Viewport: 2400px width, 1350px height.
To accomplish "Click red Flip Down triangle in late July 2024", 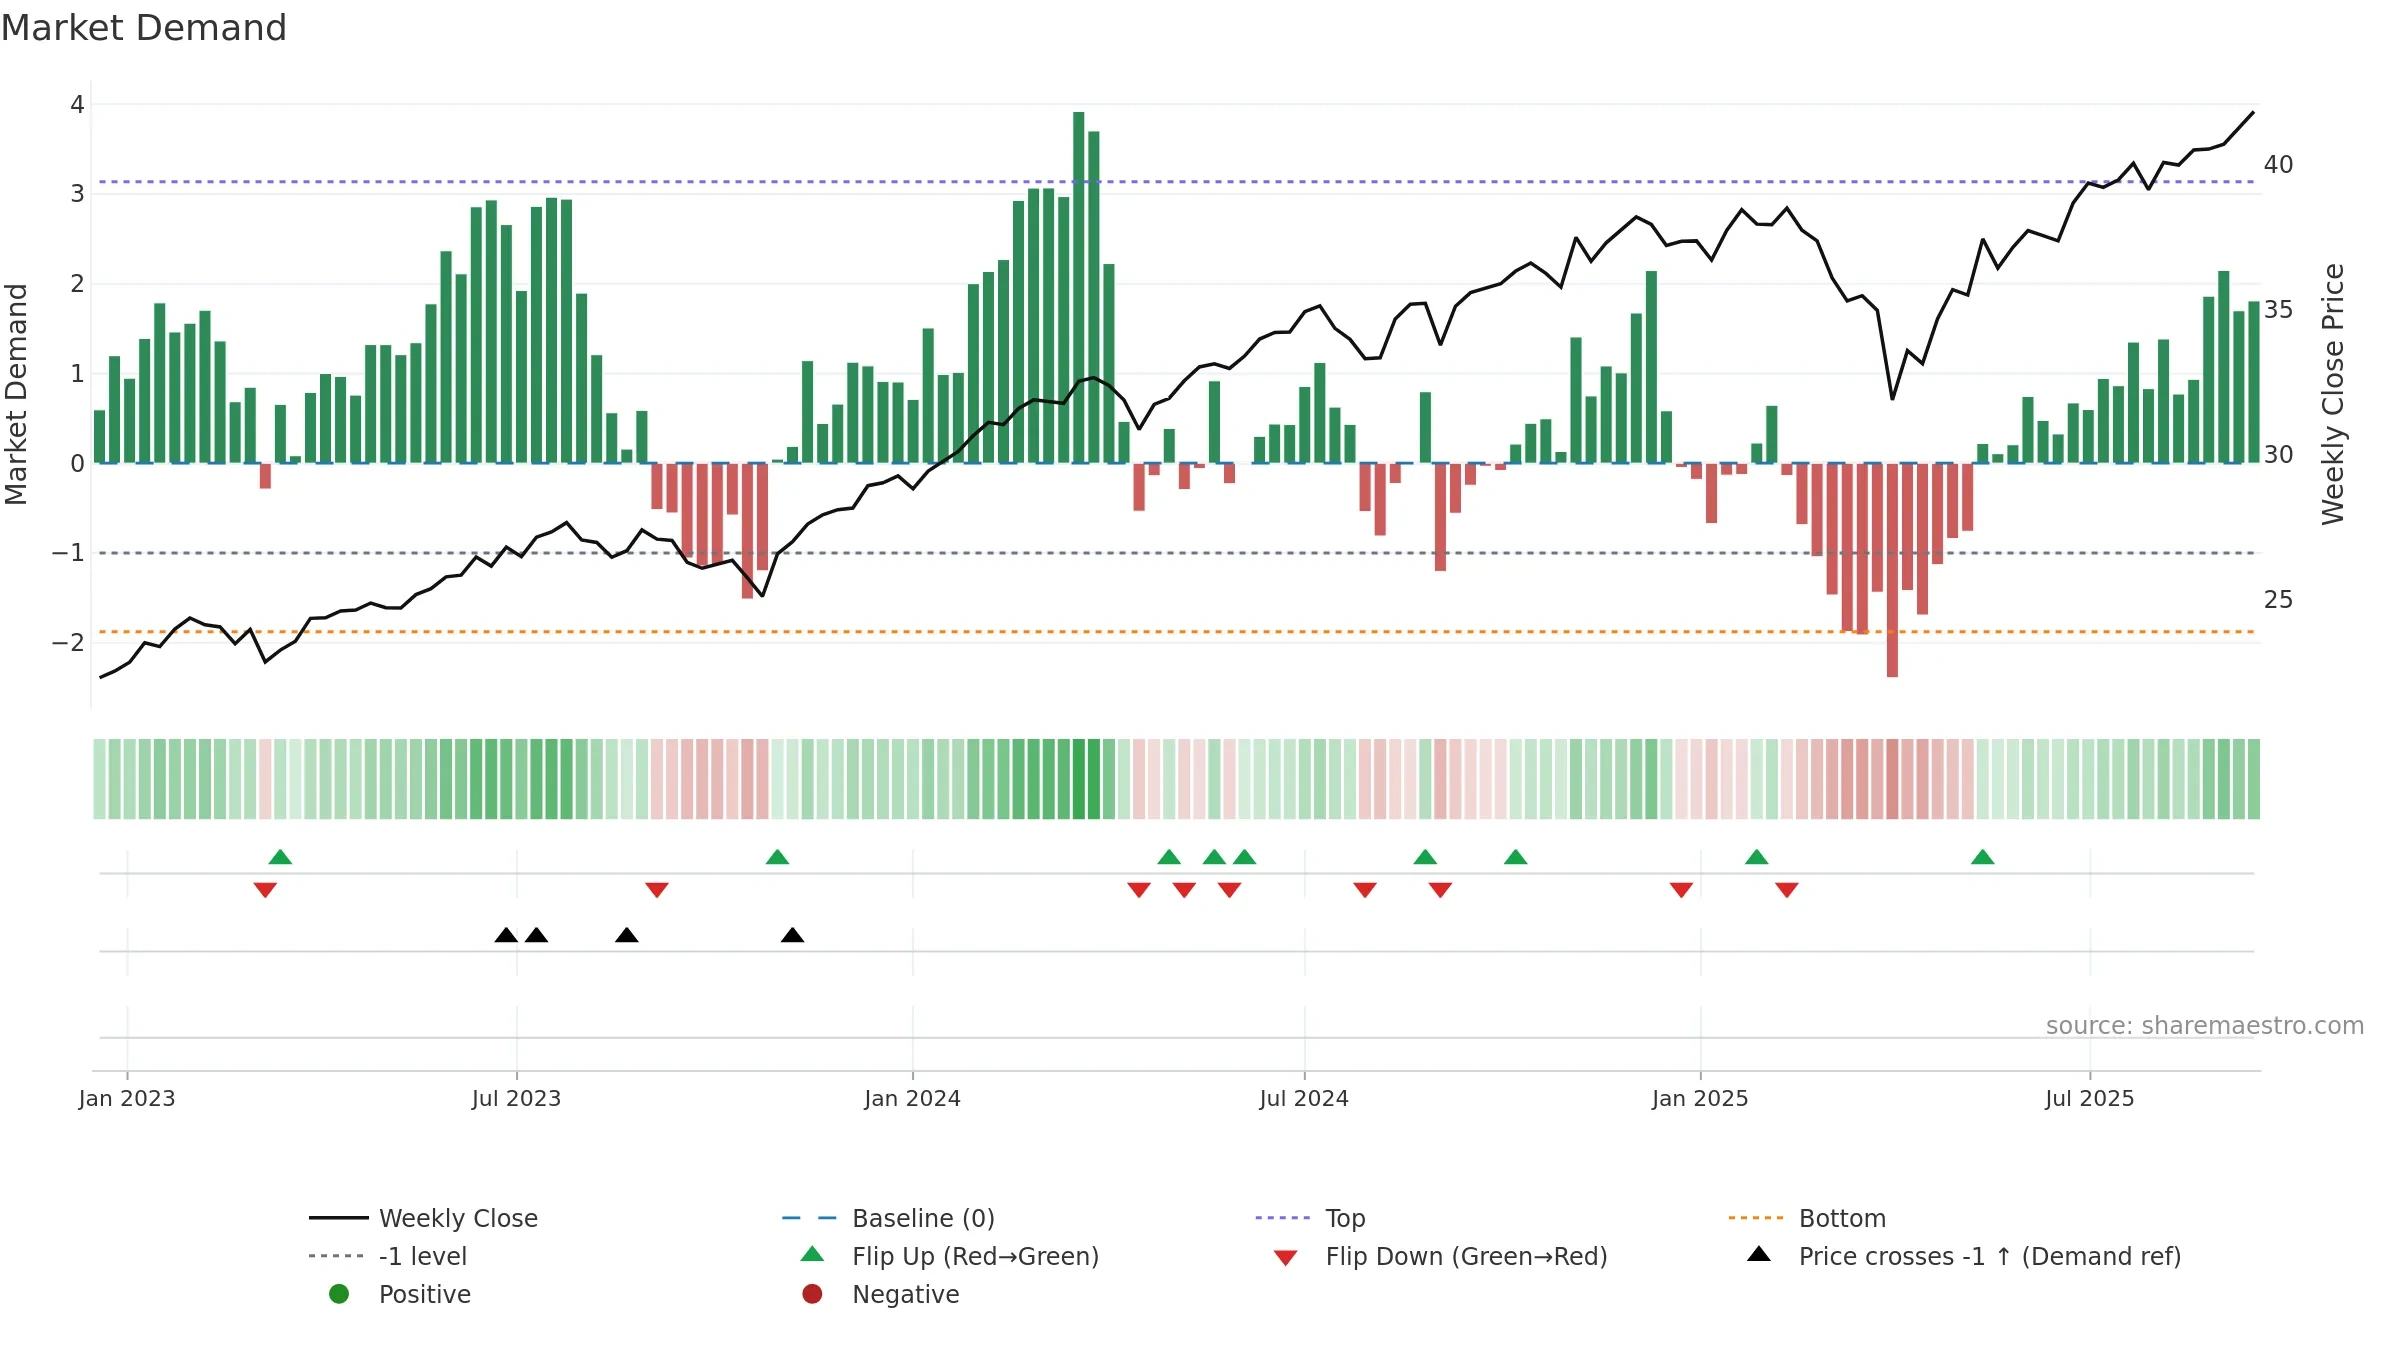I will click(1365, 890).
